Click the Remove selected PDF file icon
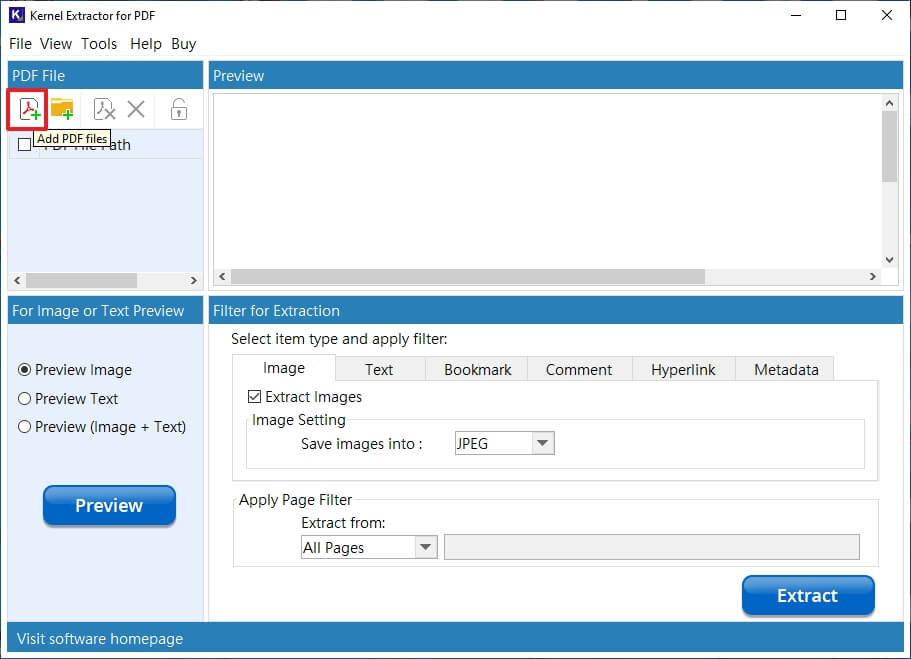This screenshot has height=659, width=911. tap(105, 109)
